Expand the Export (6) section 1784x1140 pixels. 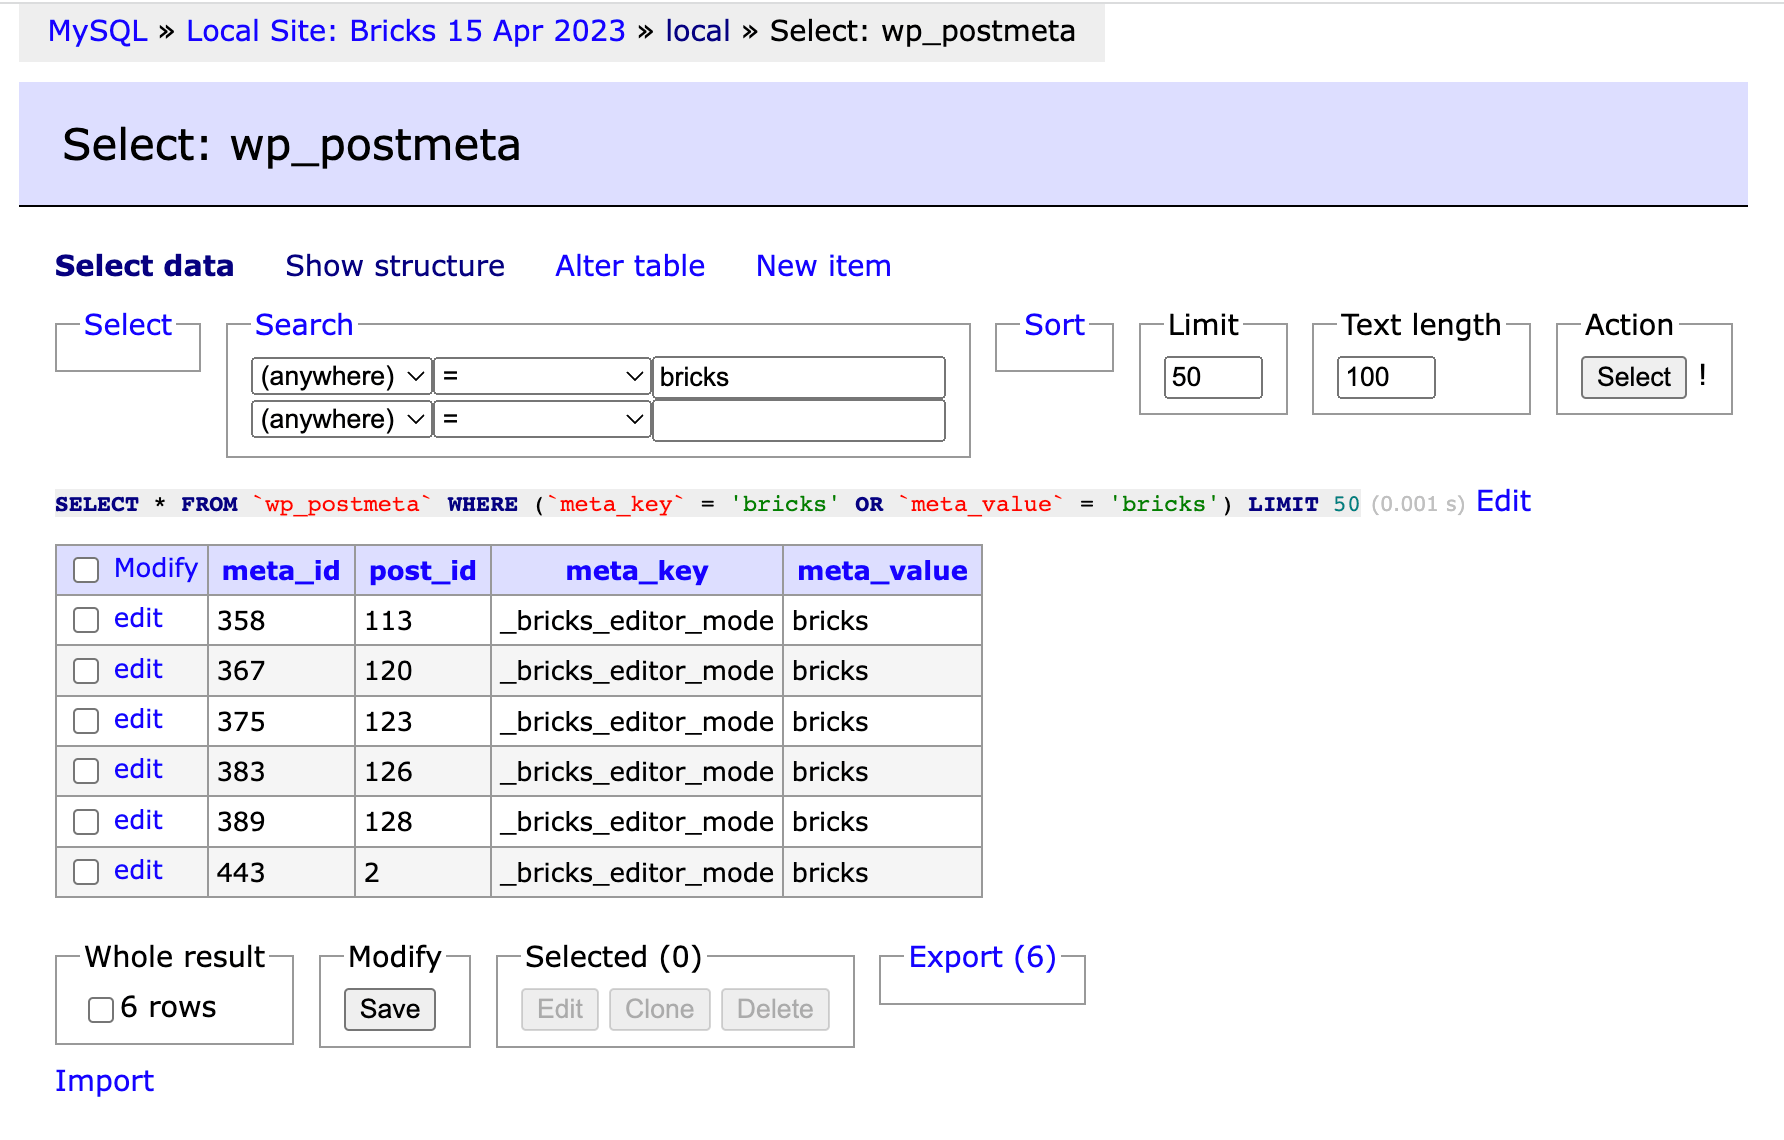pyautogui.click(x=982, y=957)
